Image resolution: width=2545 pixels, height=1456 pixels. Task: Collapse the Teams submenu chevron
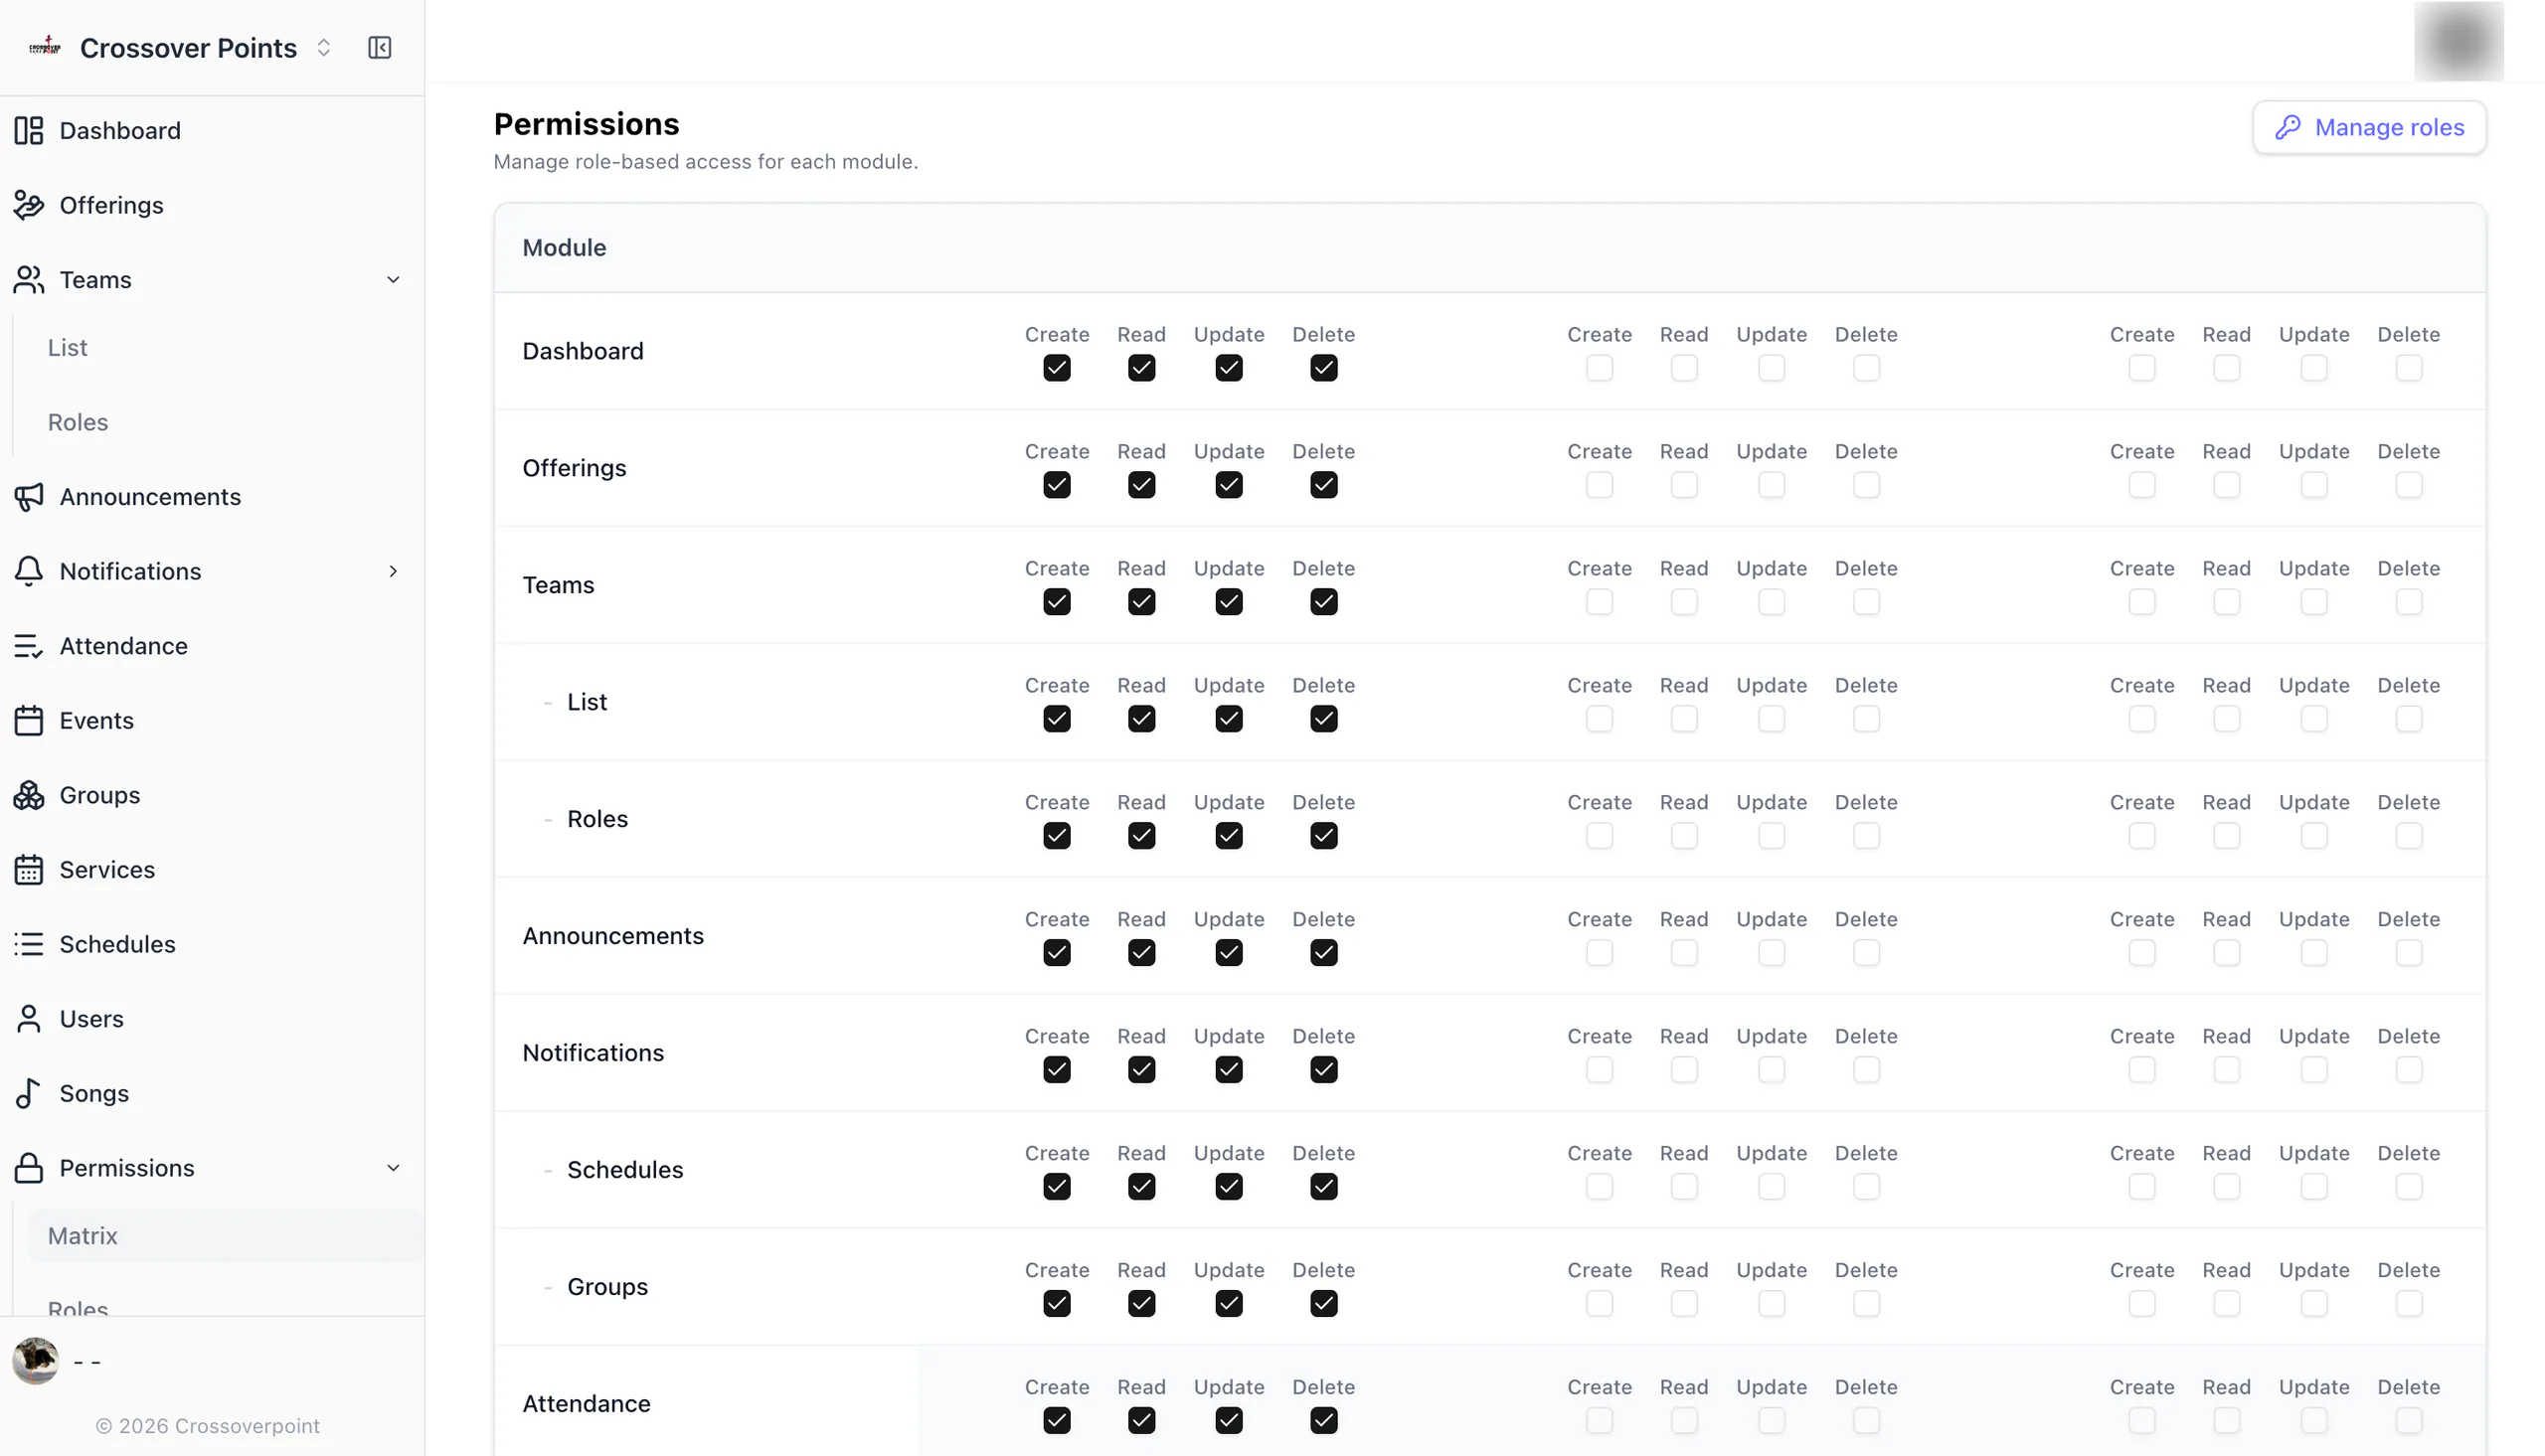point(393,279)
